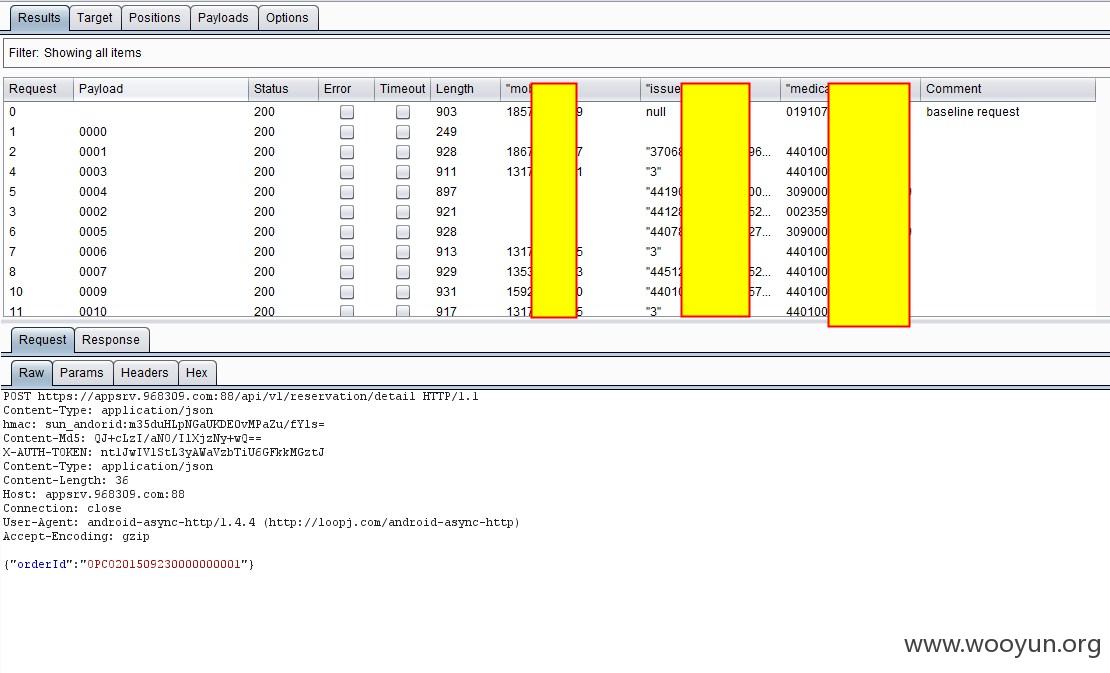
Task: Select row with payload 0000
Action: pos(549,132)
